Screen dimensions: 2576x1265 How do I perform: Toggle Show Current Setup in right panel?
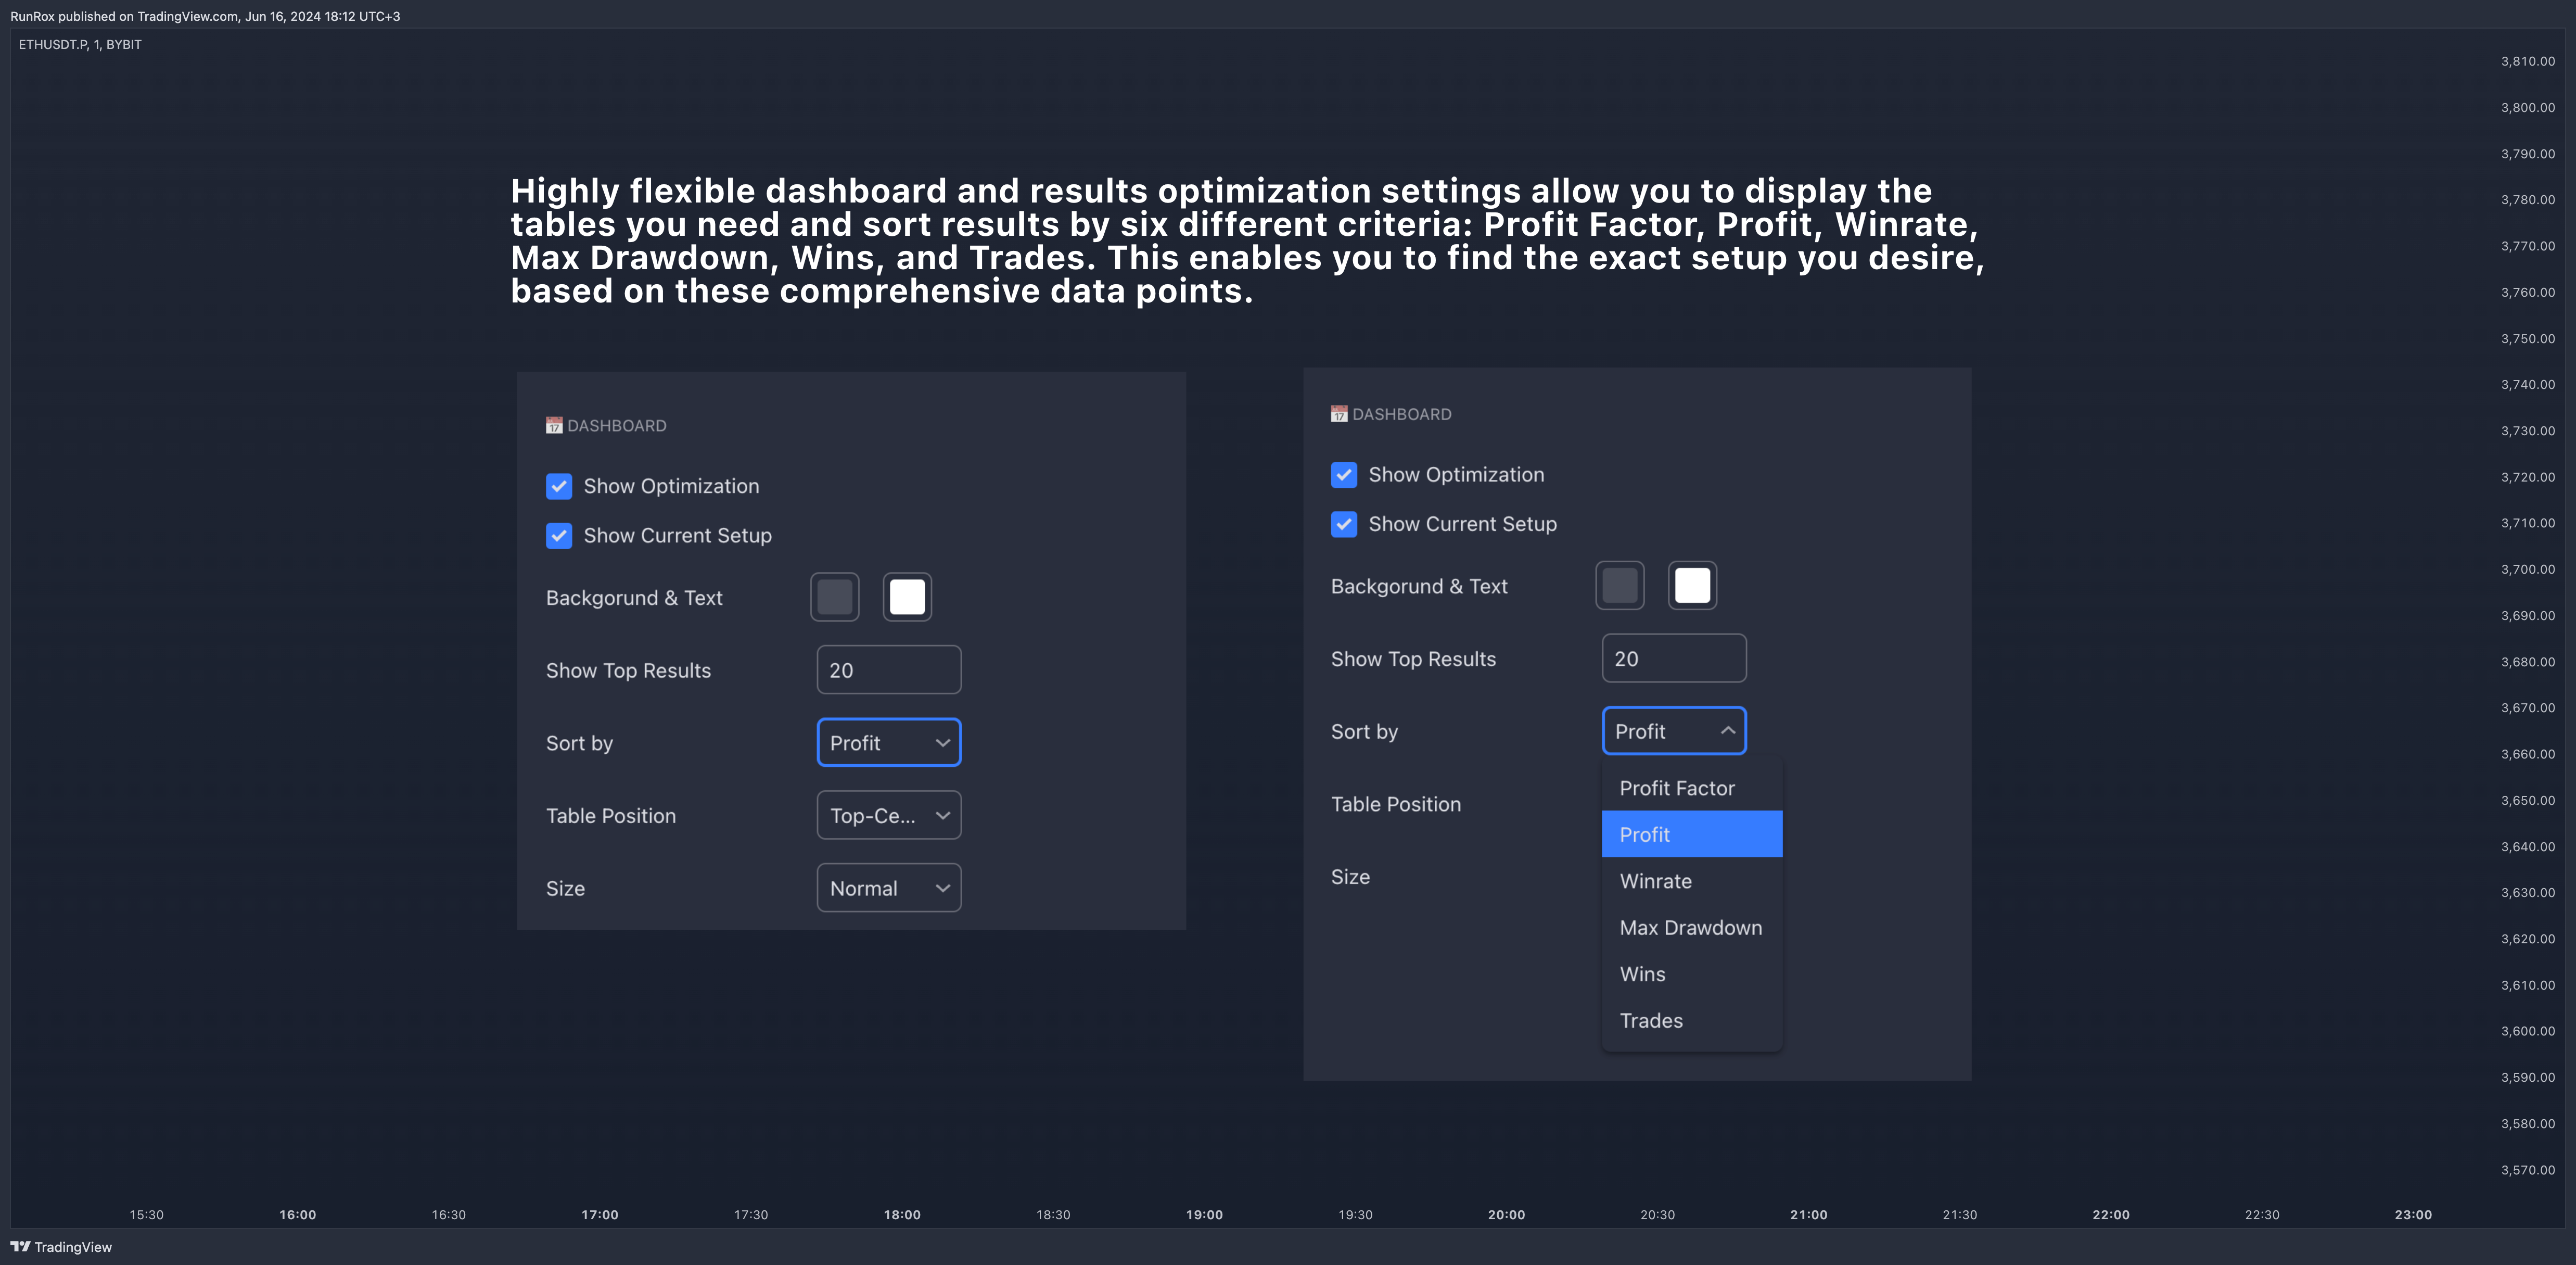(1344, 524)
